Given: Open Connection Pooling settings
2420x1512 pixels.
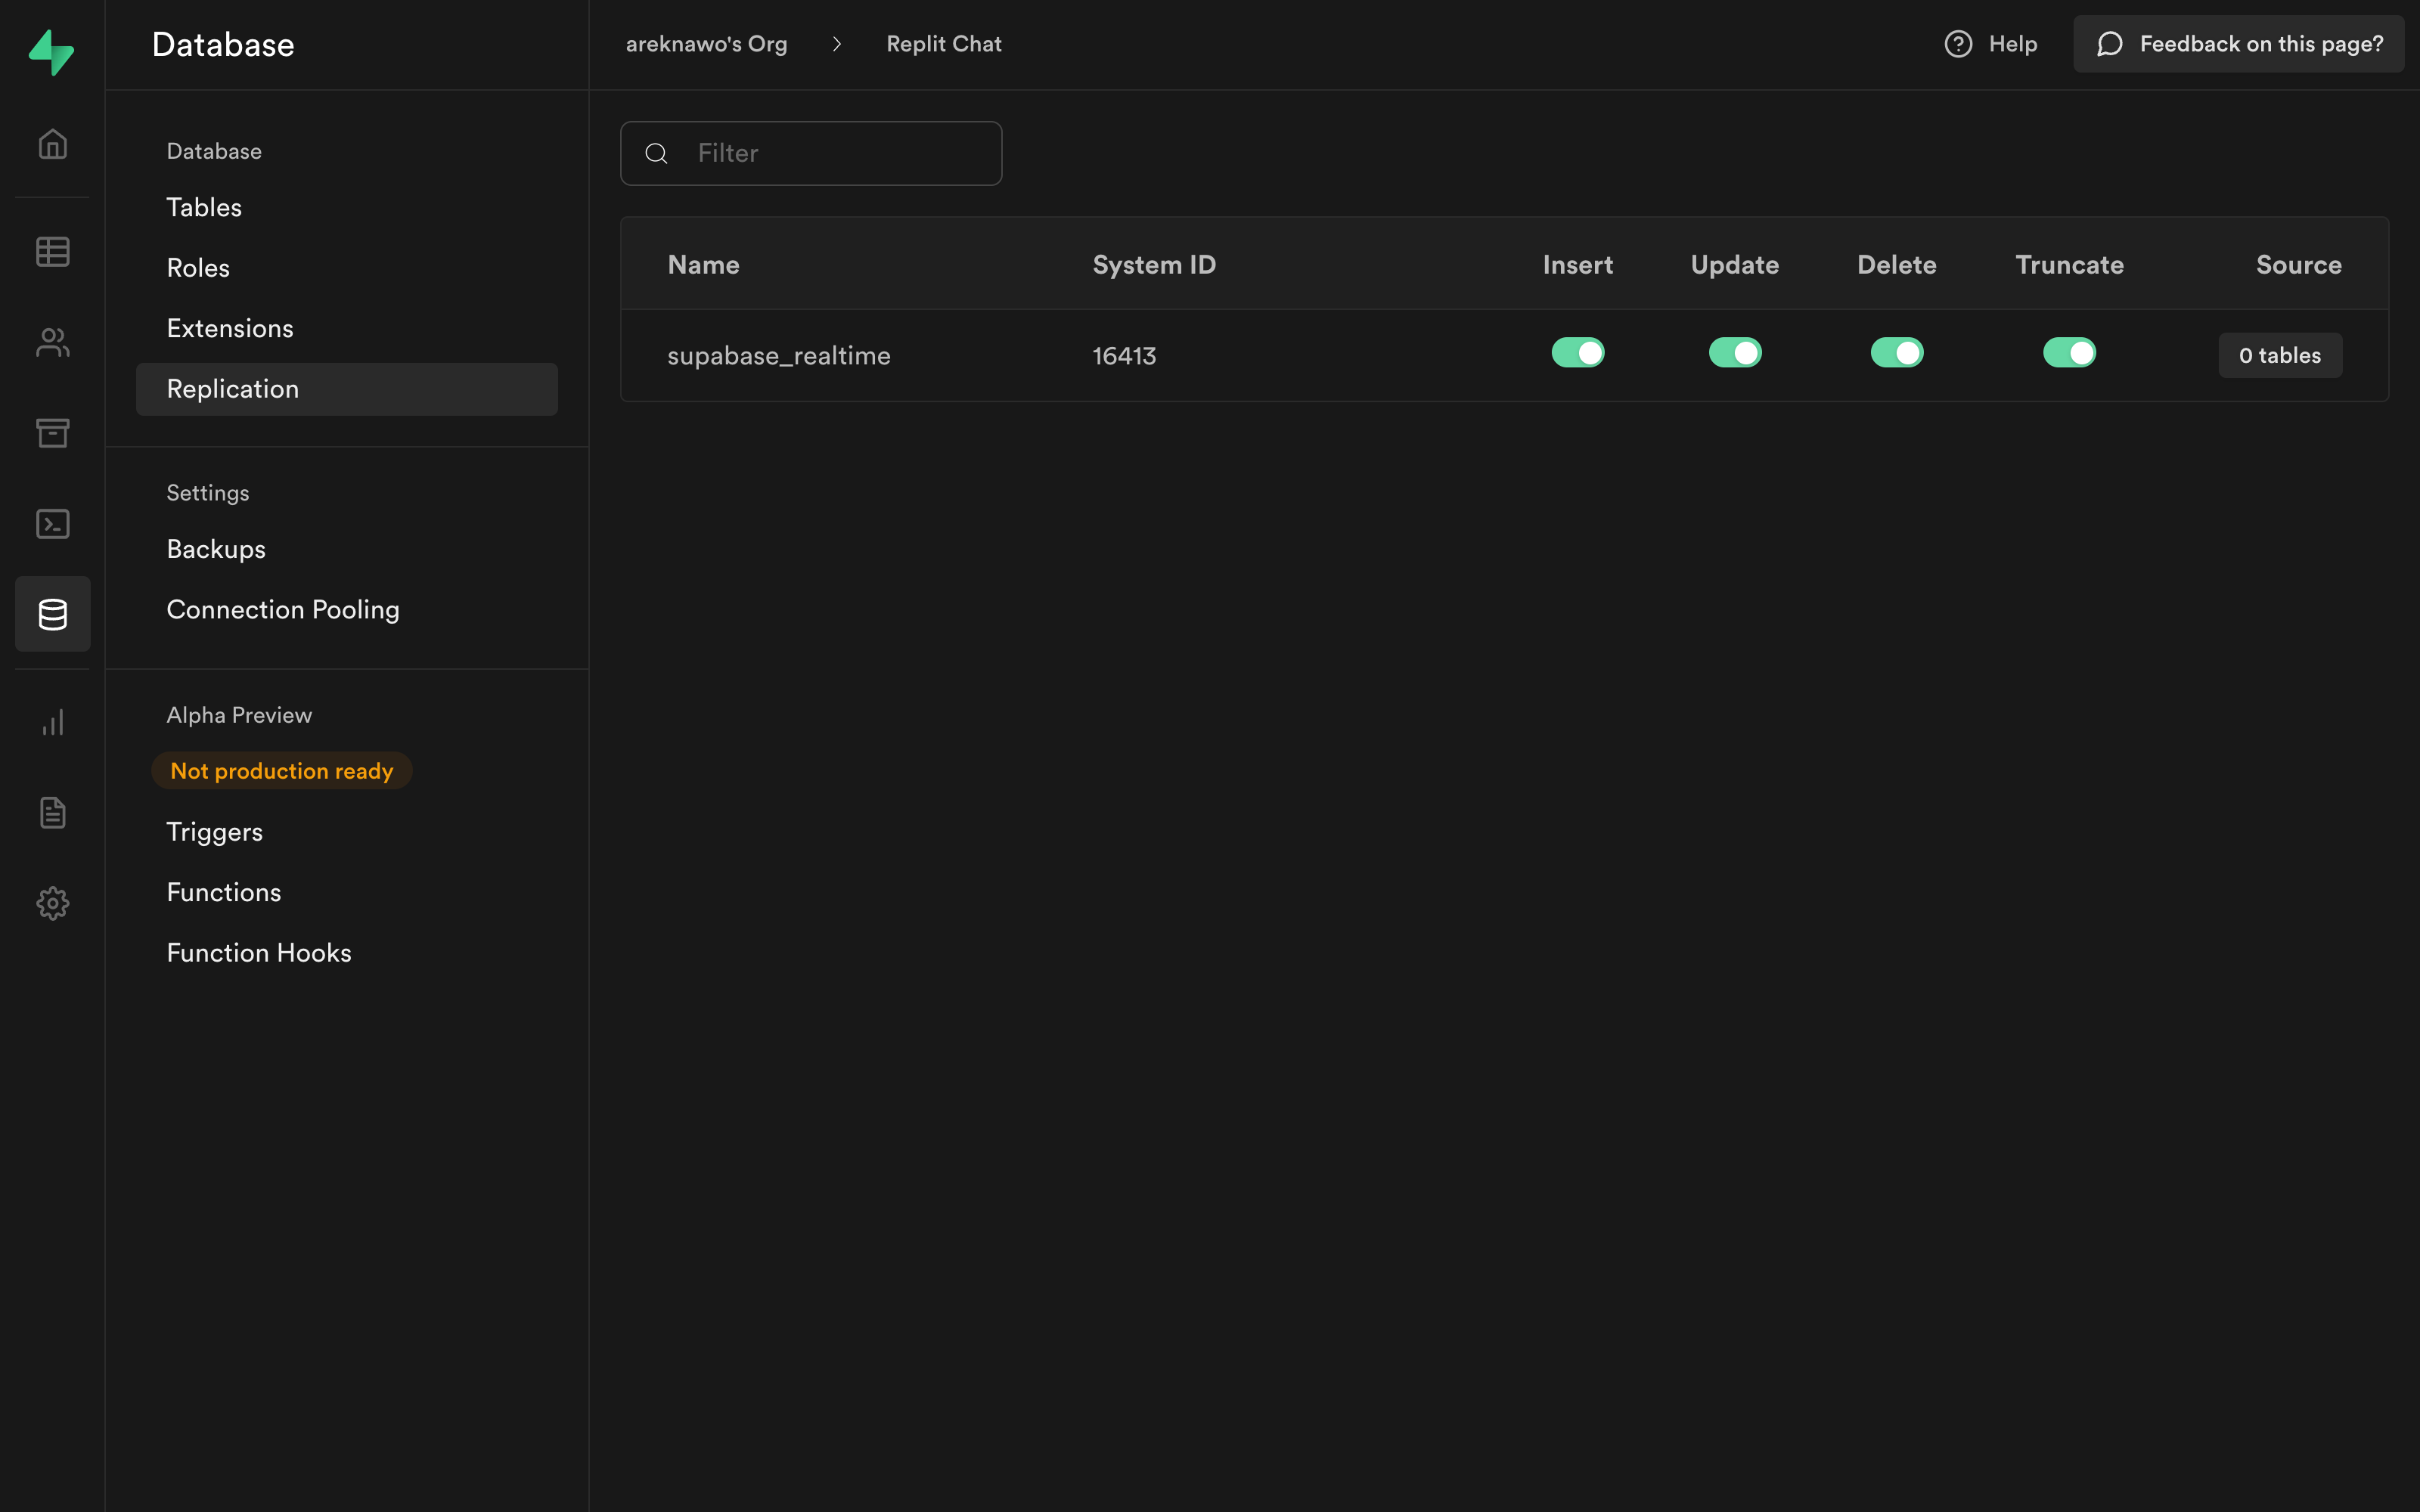Looking at the screenshot, I should pyautogui.click(x=283, y=609).
